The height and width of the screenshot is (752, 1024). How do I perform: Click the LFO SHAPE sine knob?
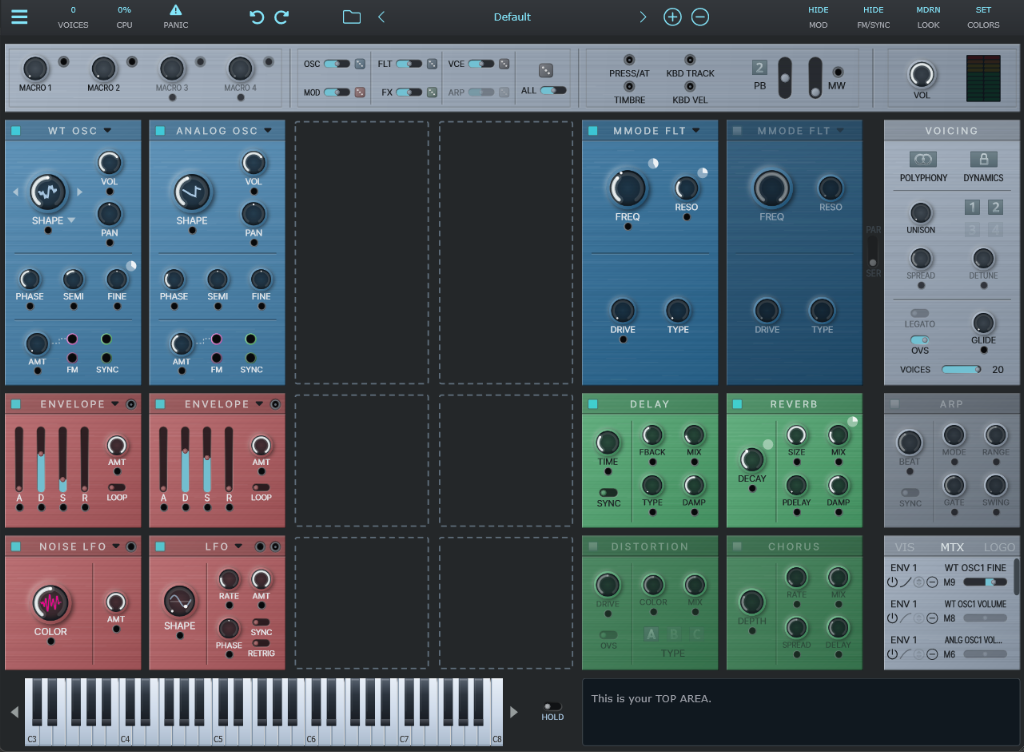tap(180, 601)
